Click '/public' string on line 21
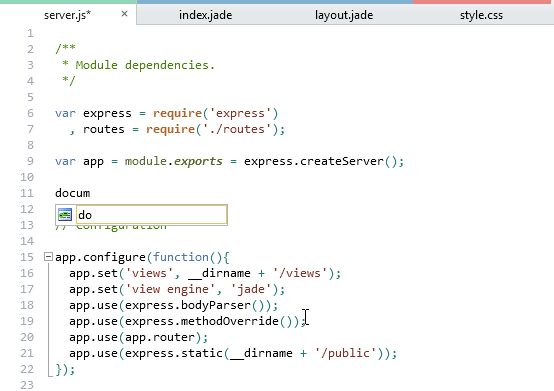This screenshot has height=391, width=554. tap(345, 353)
